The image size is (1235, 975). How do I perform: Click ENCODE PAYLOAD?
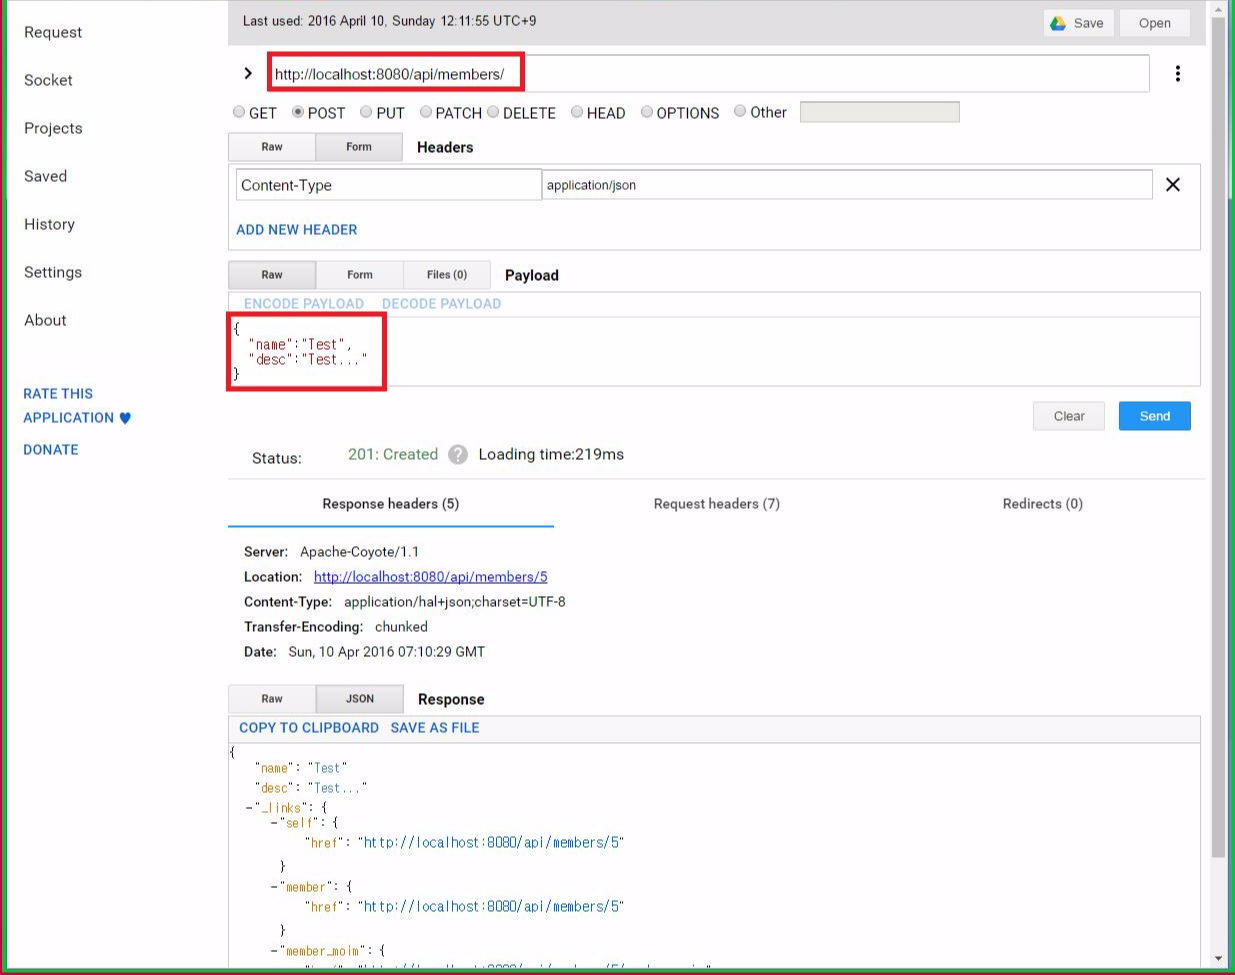click(304, 303)
